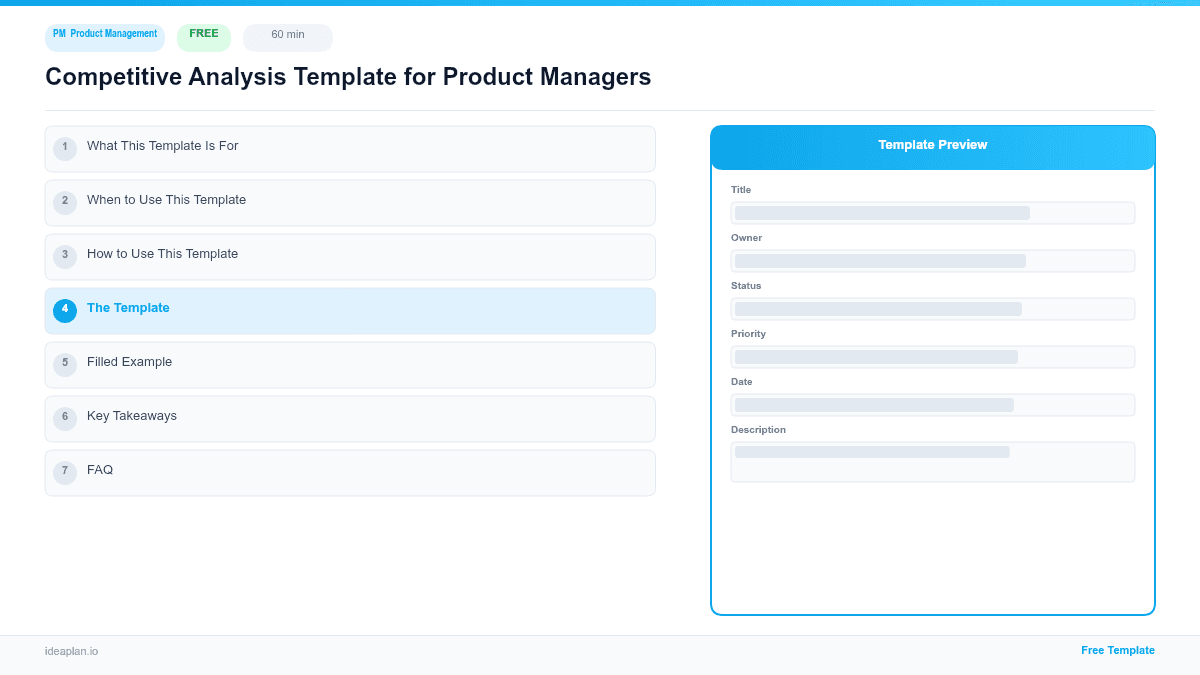Select the FREE badge
The height and width of the screenshot is (675, 1200).
tap(203, 34)
